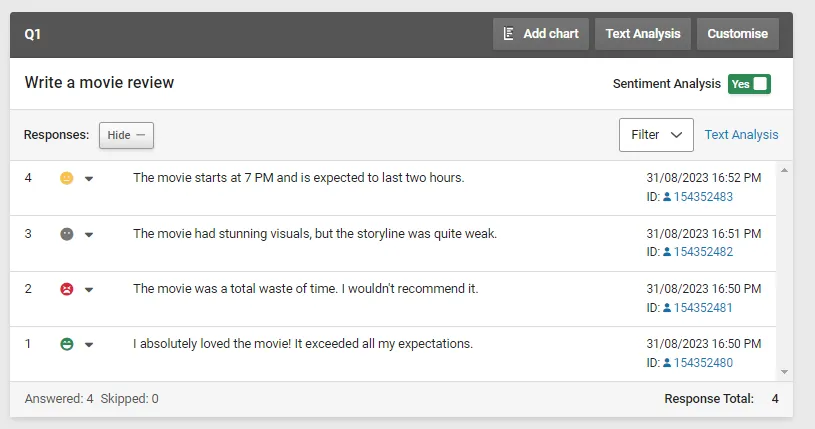Screen dimensions: 815x429
Task: Open the sentiment dropdown arrow for response 2
Action: pyautogui.click(x=89, y=290)
